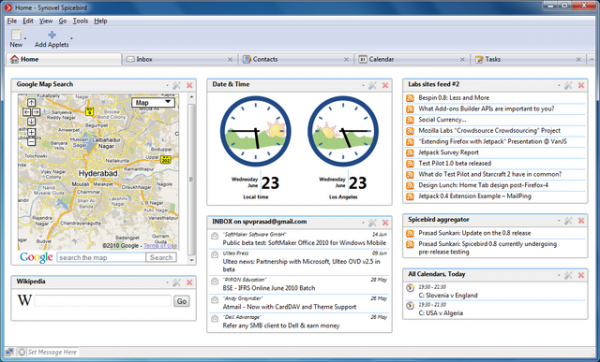Click the Set Message Here status field

52,352
